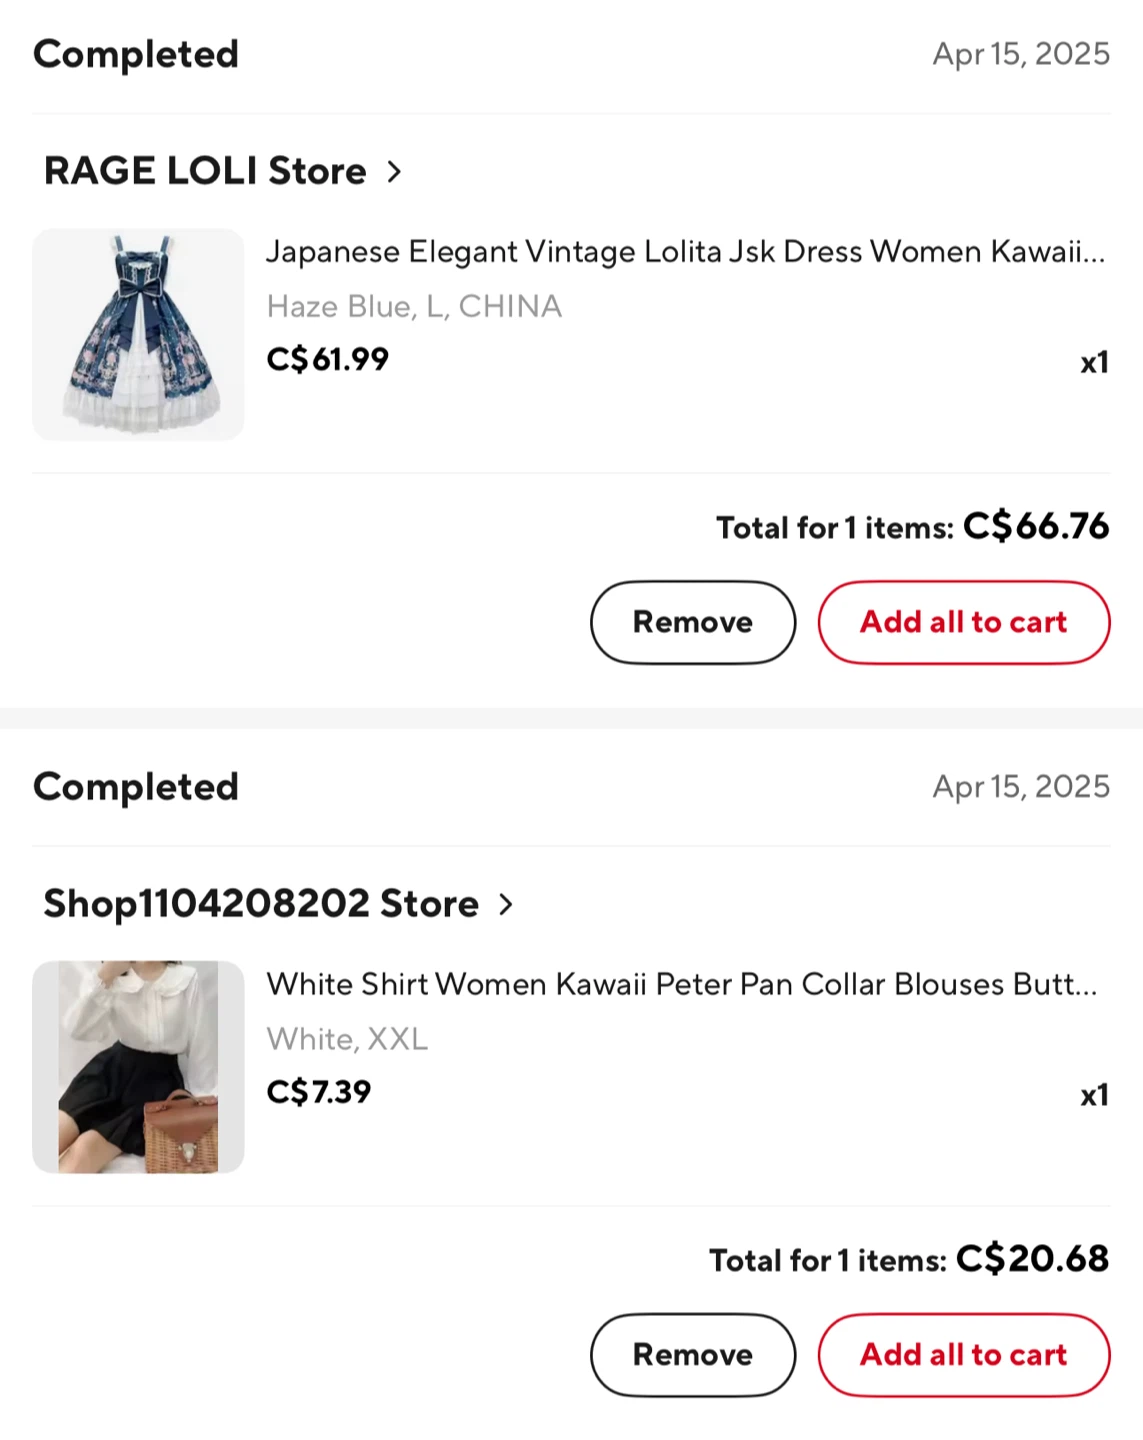Image resolution: width=1143 pixels, height=1440 pixels.
Task: Click the chevron beside RAGE LOLI Store
Action: pyautogui.click(x=395, y=172)
